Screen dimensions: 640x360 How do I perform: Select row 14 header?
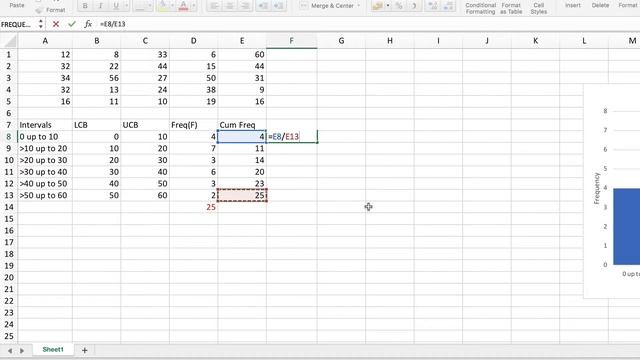9,207
